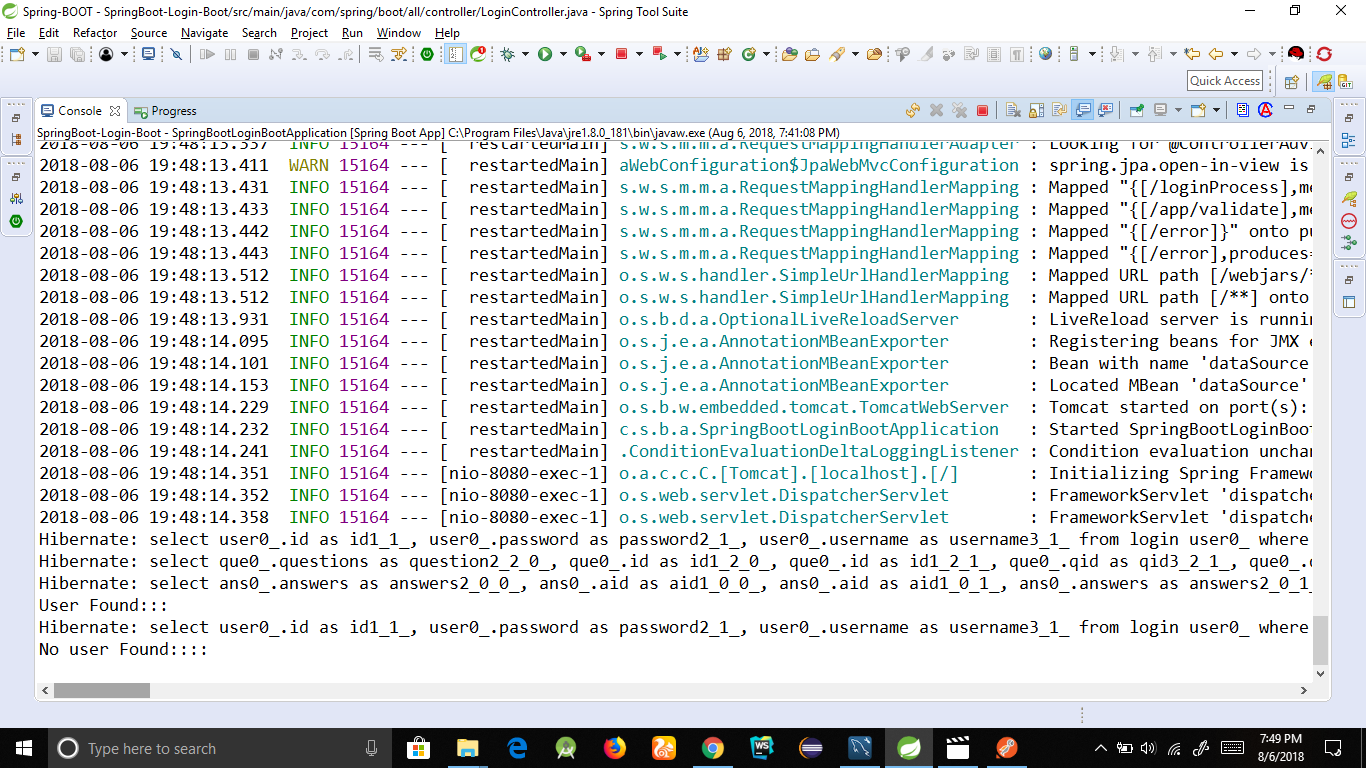Click the red circular refresh icon

point(1324,54)
